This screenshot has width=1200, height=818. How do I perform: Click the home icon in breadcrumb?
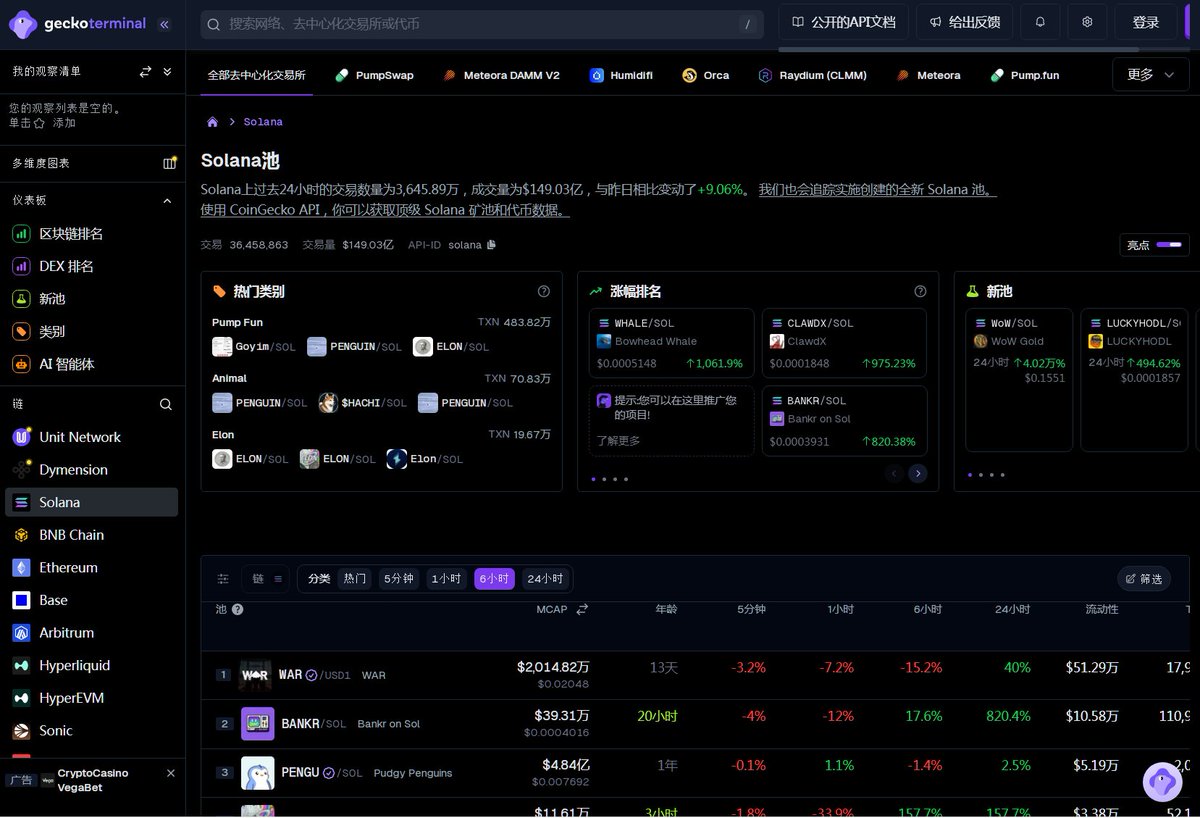click(x=212, y=122)
